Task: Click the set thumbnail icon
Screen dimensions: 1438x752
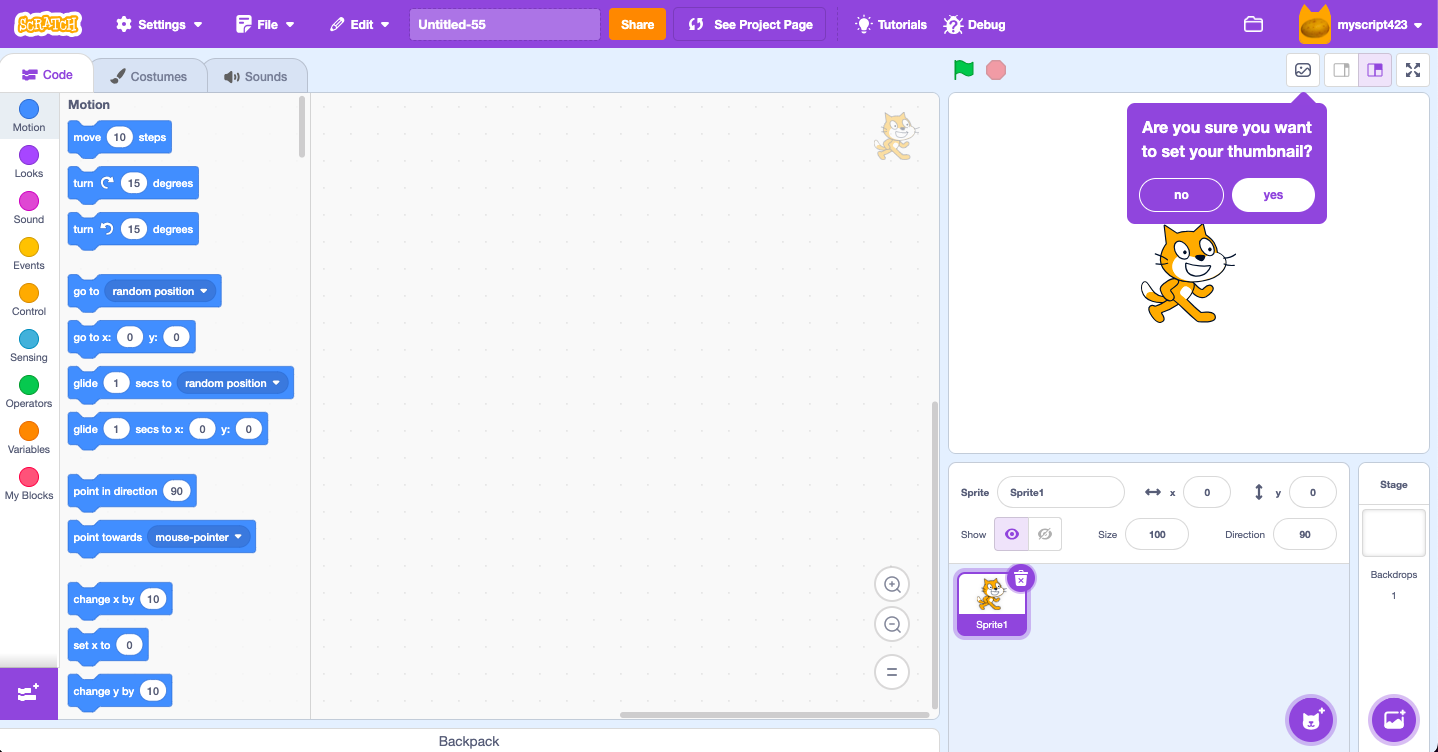Action: coord(1303,70)
